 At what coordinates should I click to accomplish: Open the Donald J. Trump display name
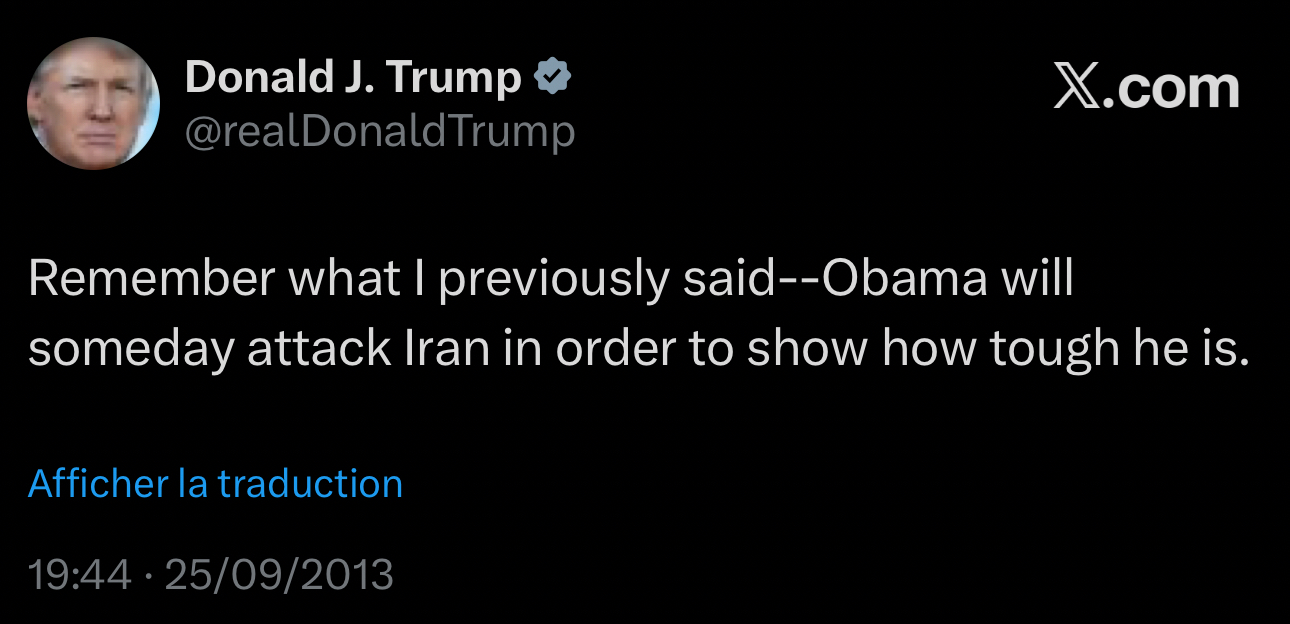point(352,77)
